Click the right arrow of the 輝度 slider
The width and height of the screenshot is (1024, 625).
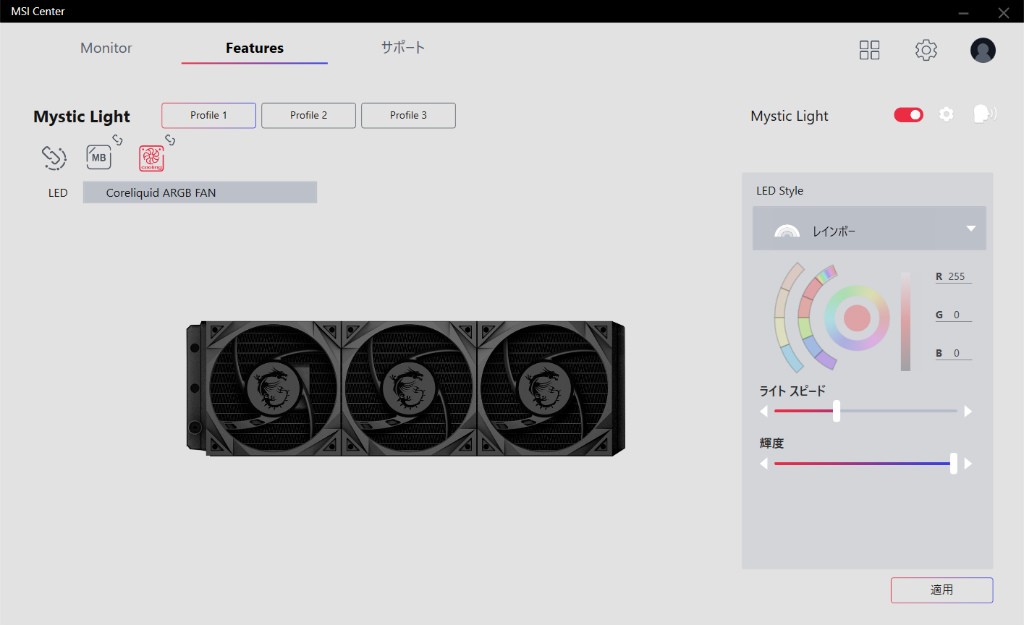(x=968, y=464)
